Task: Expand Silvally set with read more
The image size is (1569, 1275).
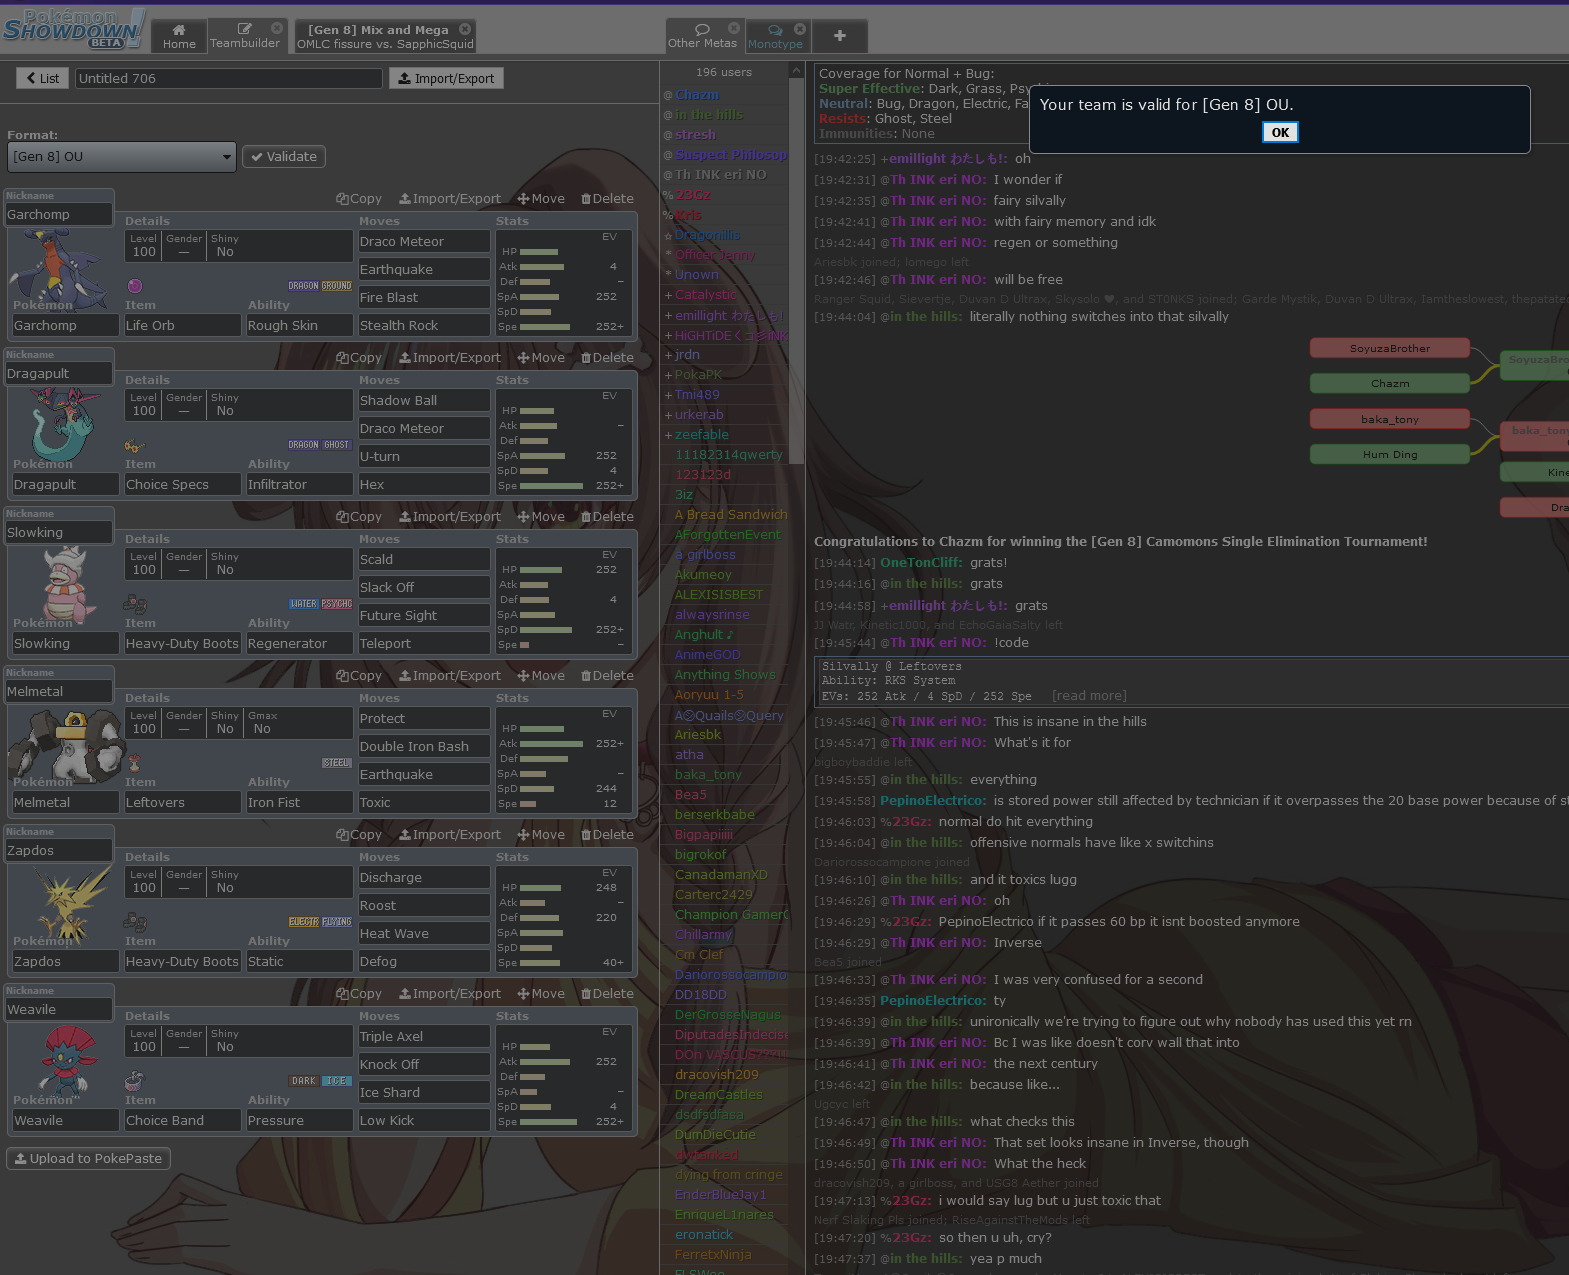Action: click(1089, 696)
